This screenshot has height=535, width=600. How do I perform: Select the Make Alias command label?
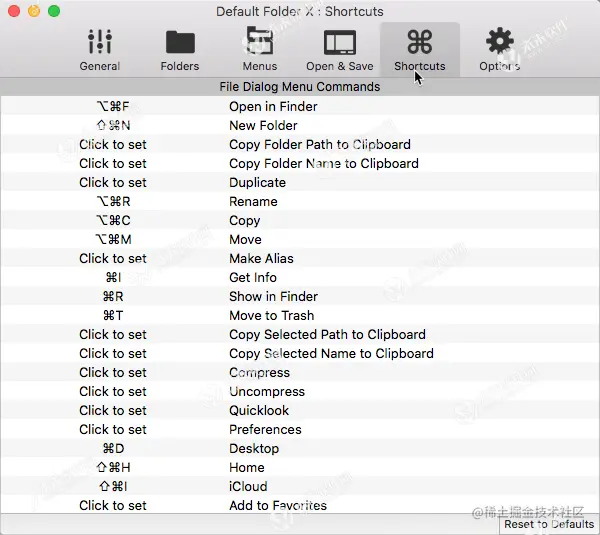click(261, 259)
